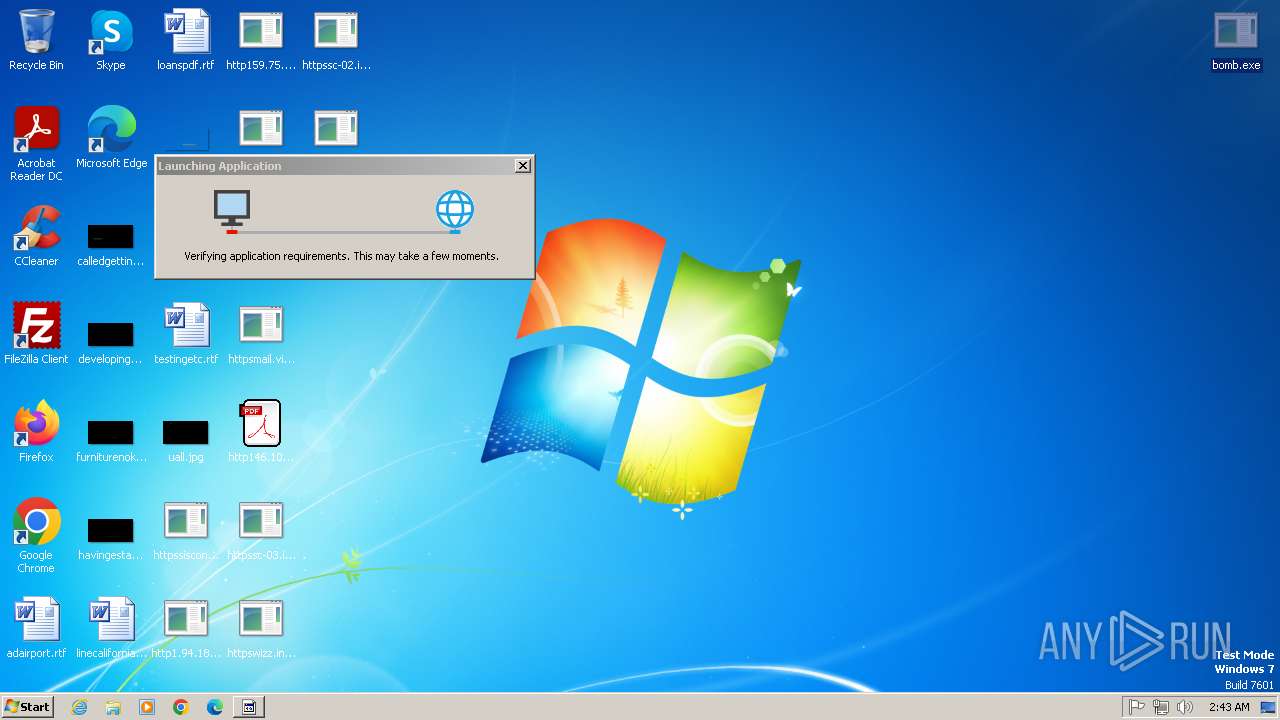Open the Google Chrome desktop shortcut
Viewport: 1280px width, 720px height.
pyautogui.click(x=36, y=536)
